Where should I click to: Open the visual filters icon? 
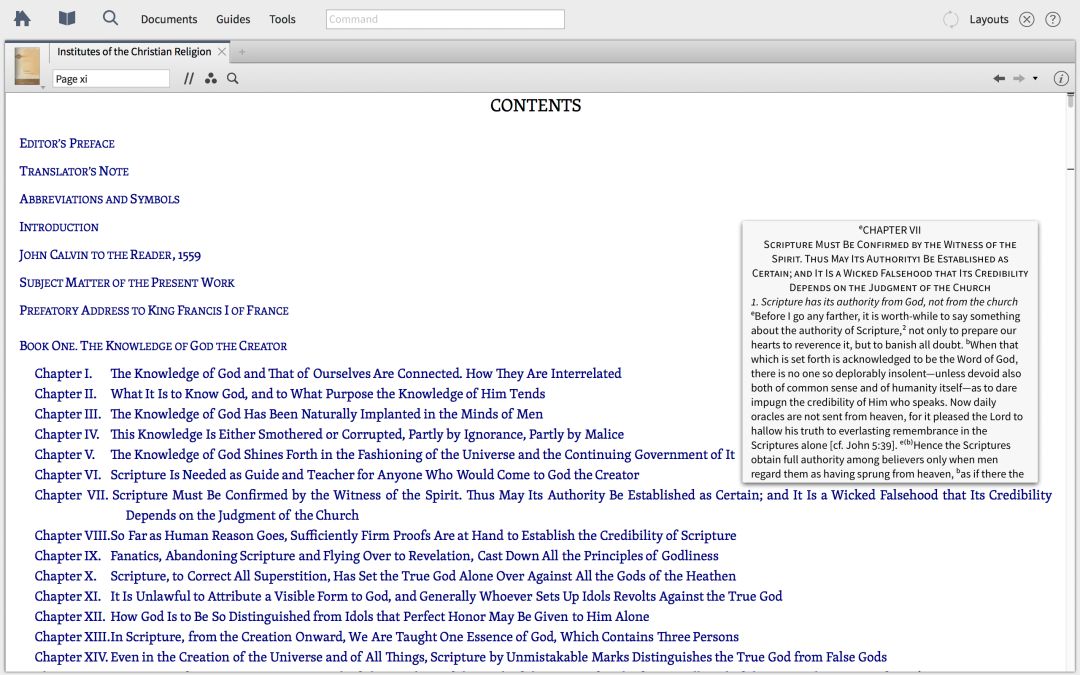[x=211, y=79]
